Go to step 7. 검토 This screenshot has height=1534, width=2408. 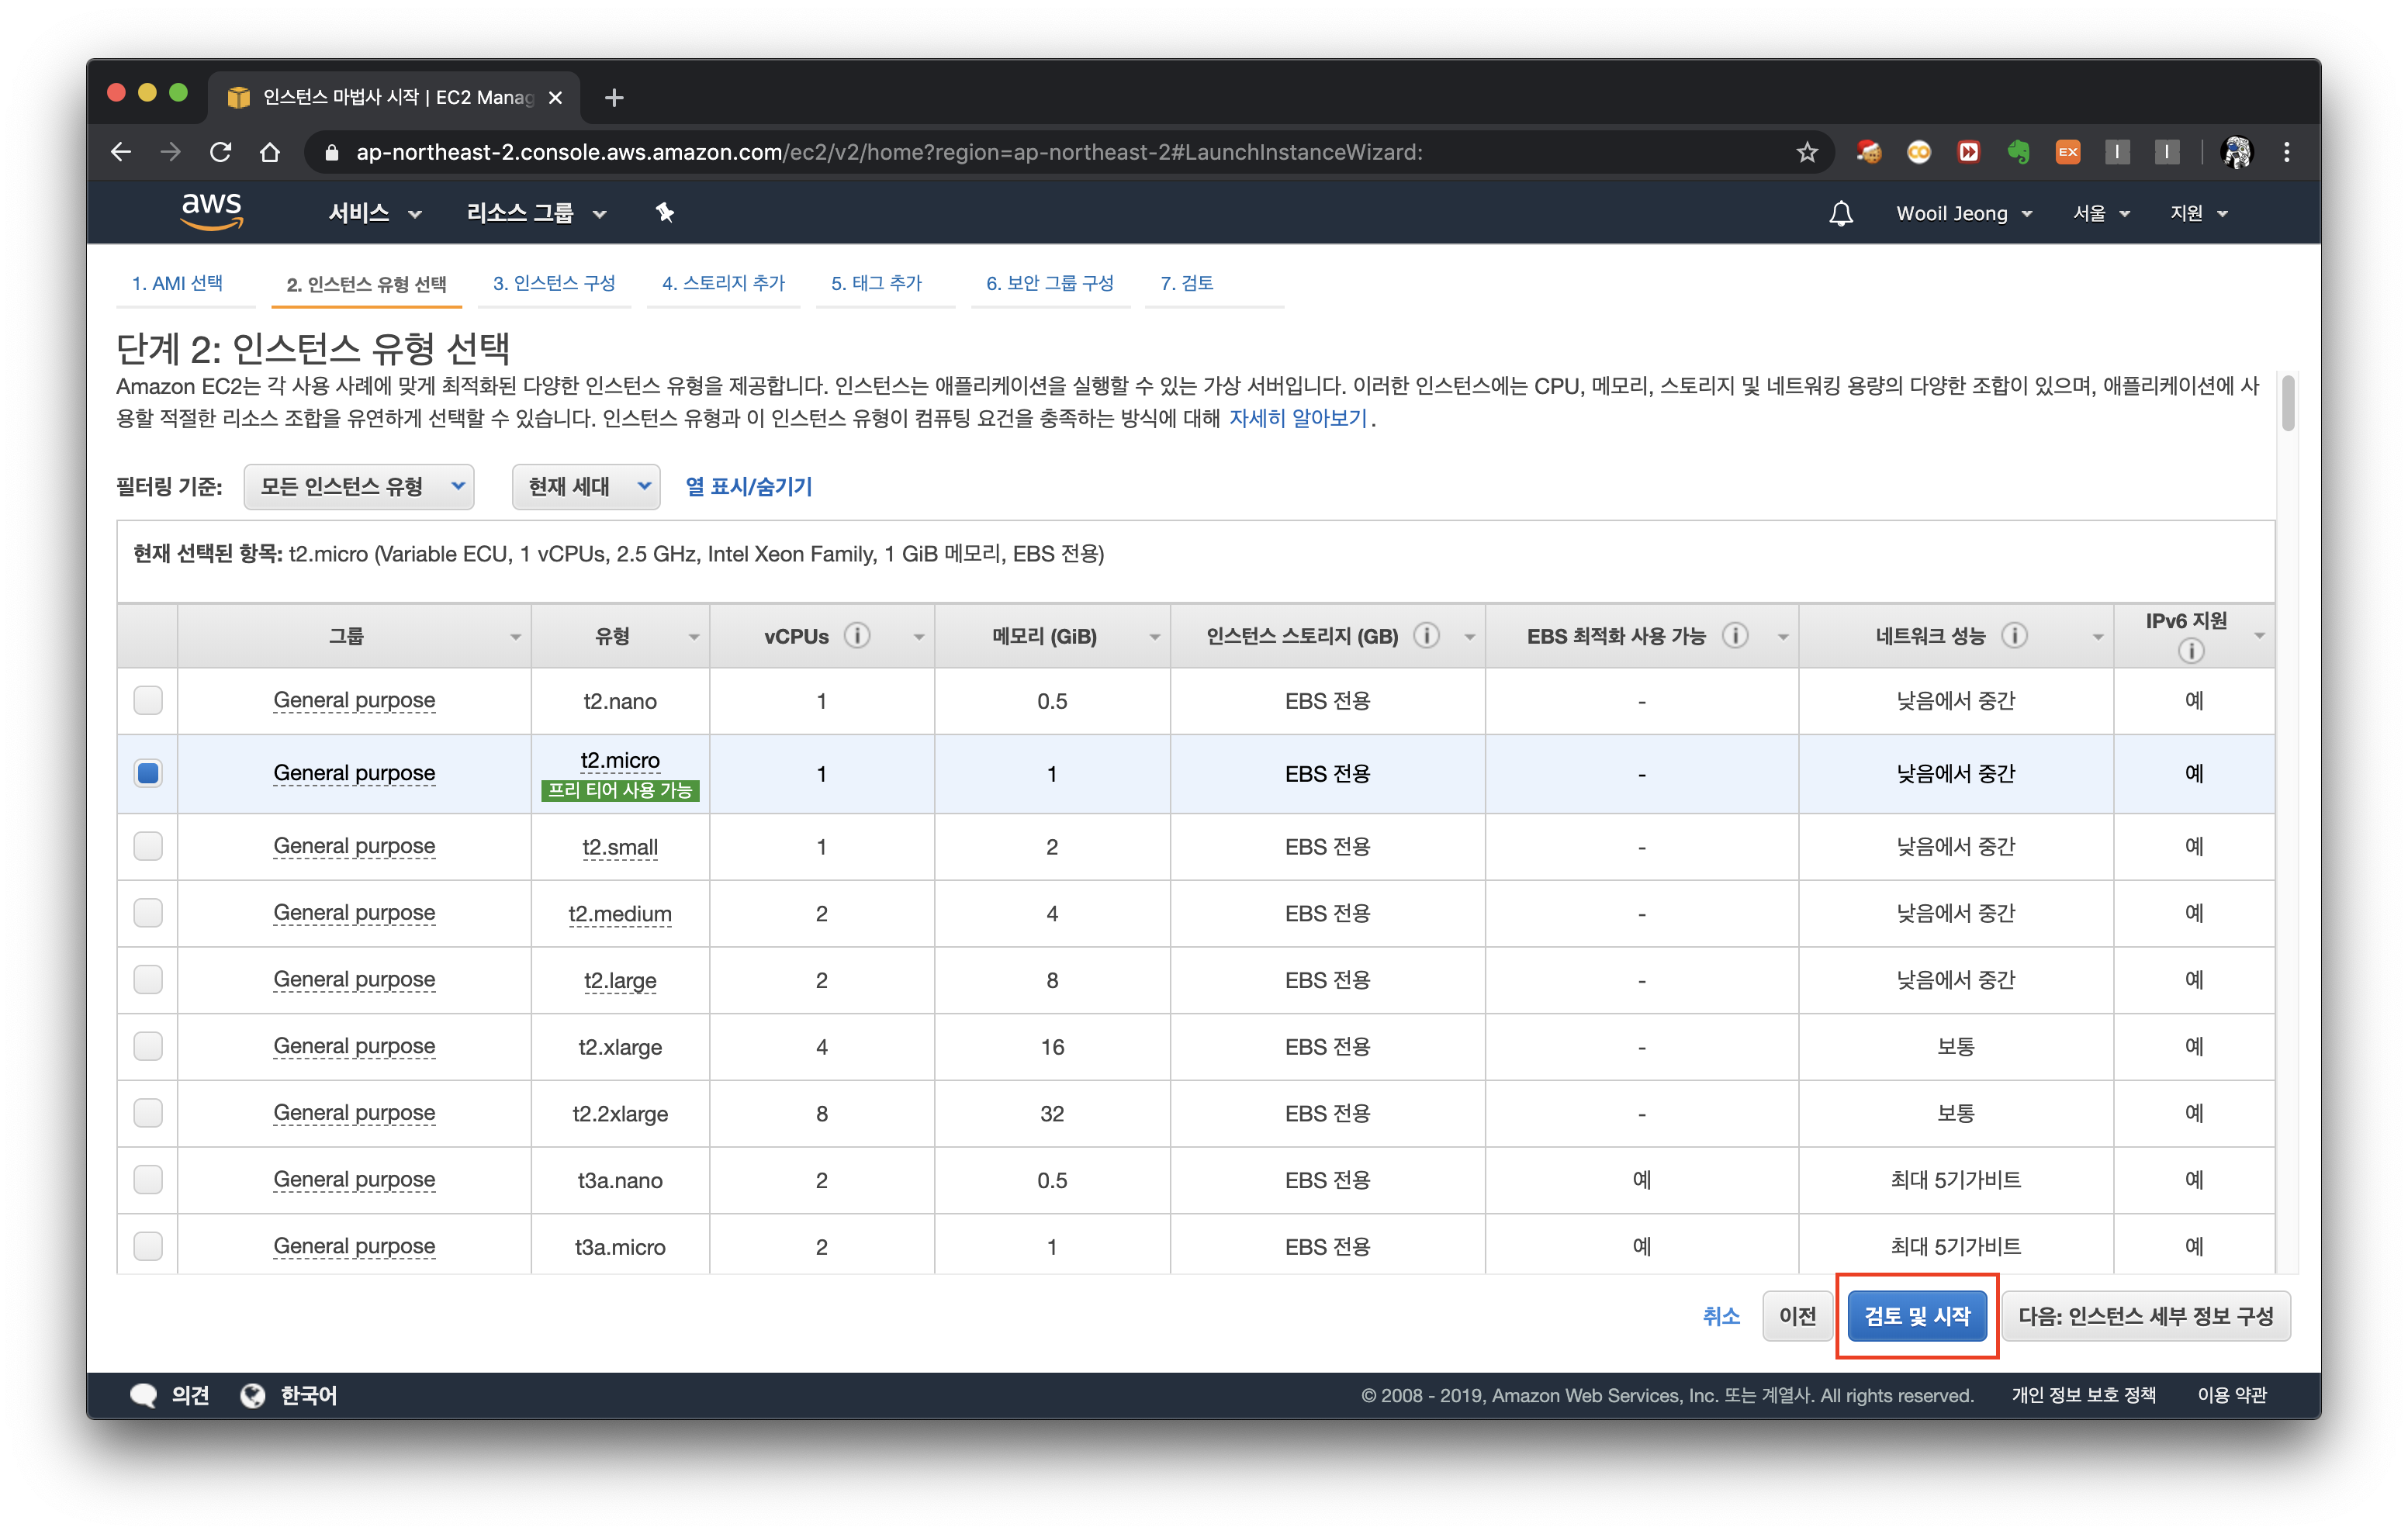1186,283
